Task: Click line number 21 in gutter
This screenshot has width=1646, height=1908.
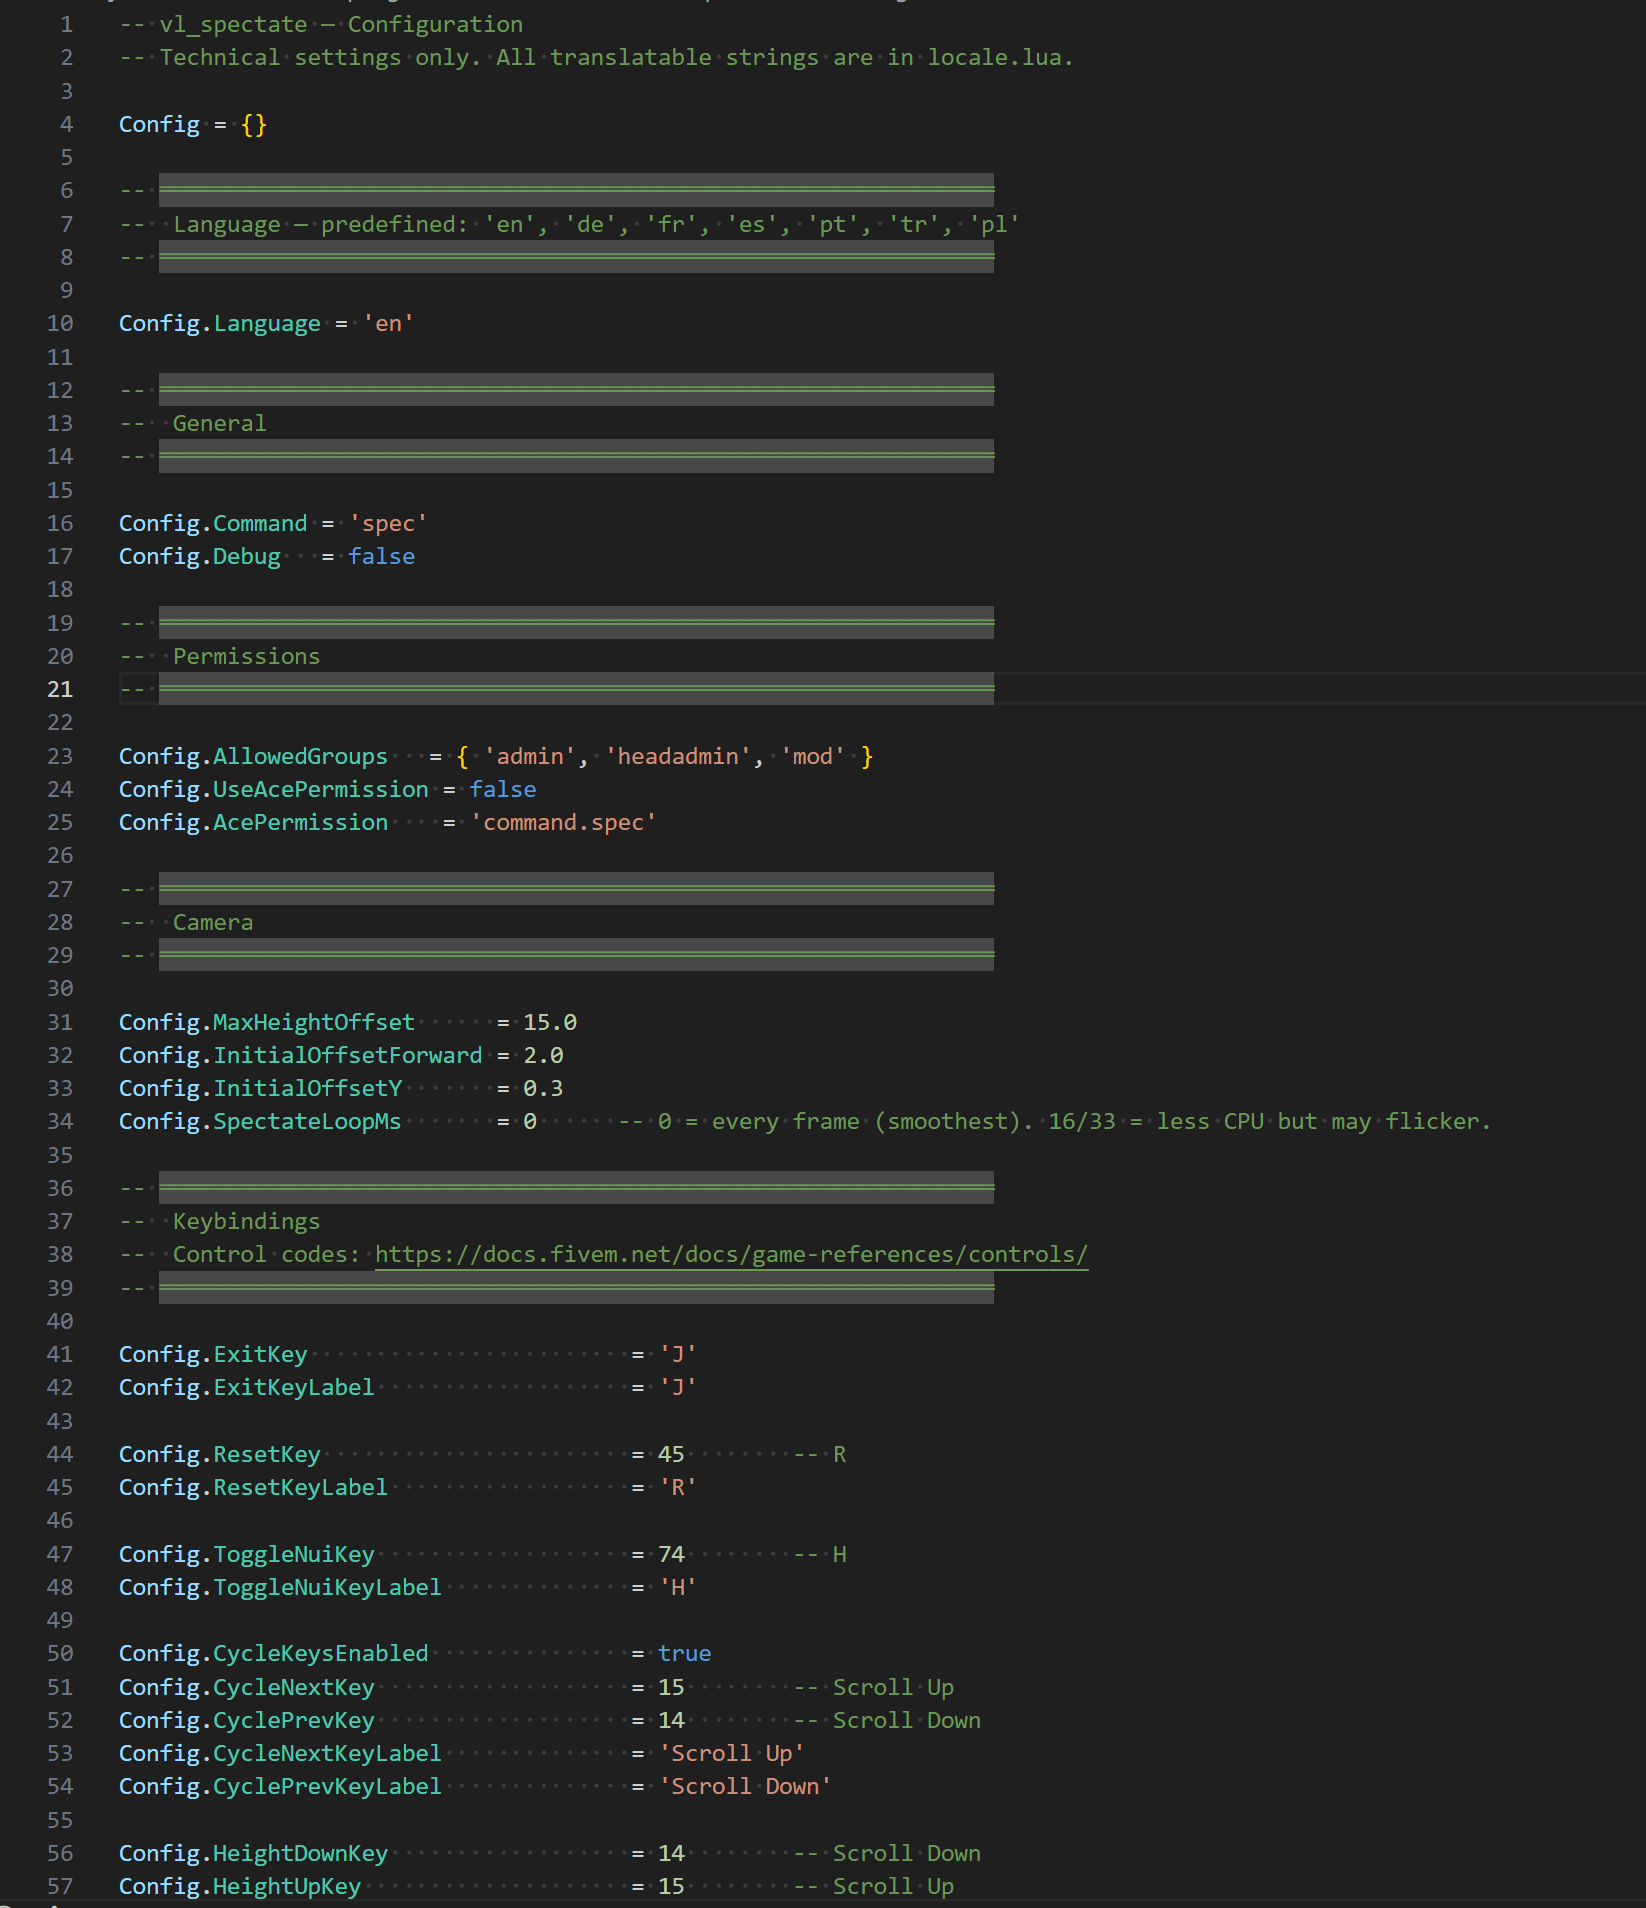Action: 60,689
